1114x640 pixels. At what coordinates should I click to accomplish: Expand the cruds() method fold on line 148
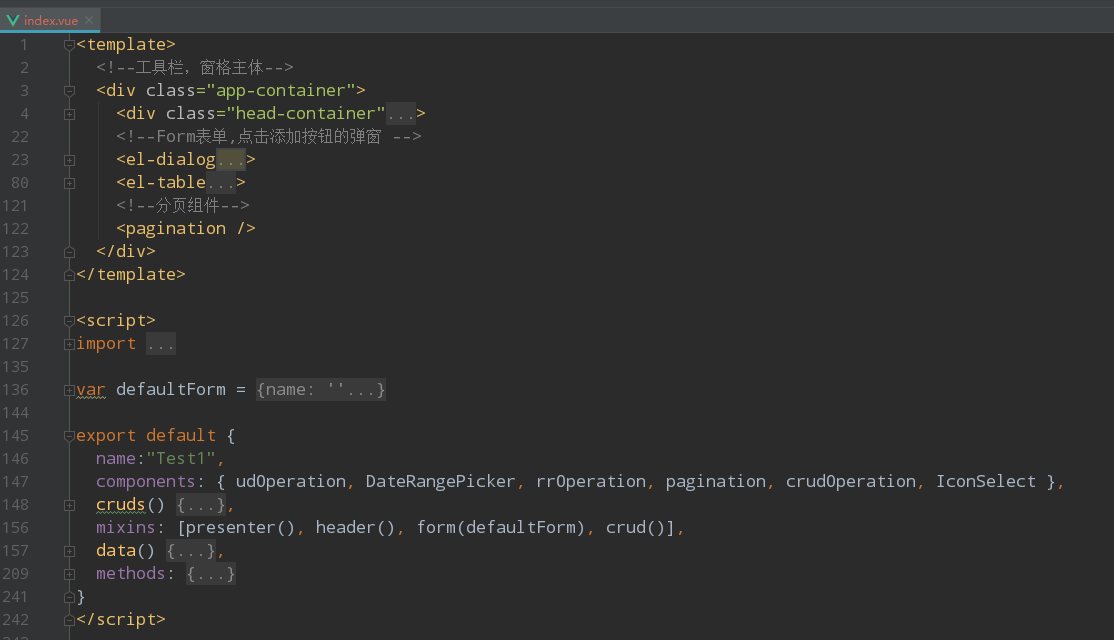(69, 505)
